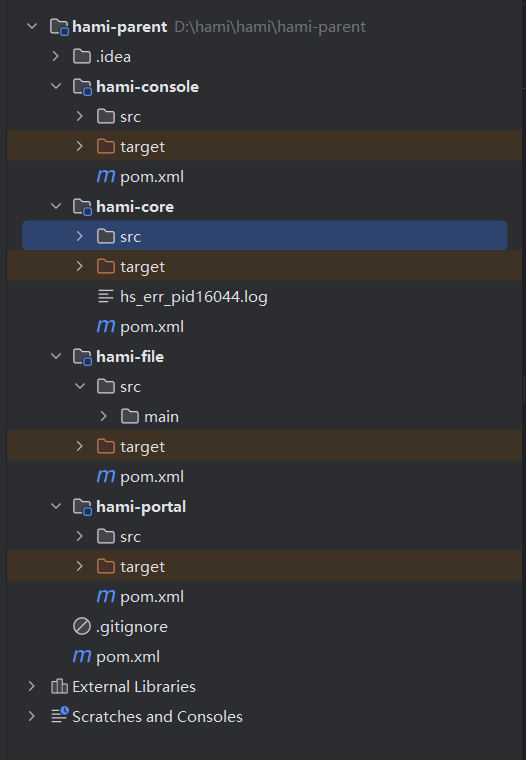
Task: Collapse the src folder under hami-file
Action: coord(80,386)
